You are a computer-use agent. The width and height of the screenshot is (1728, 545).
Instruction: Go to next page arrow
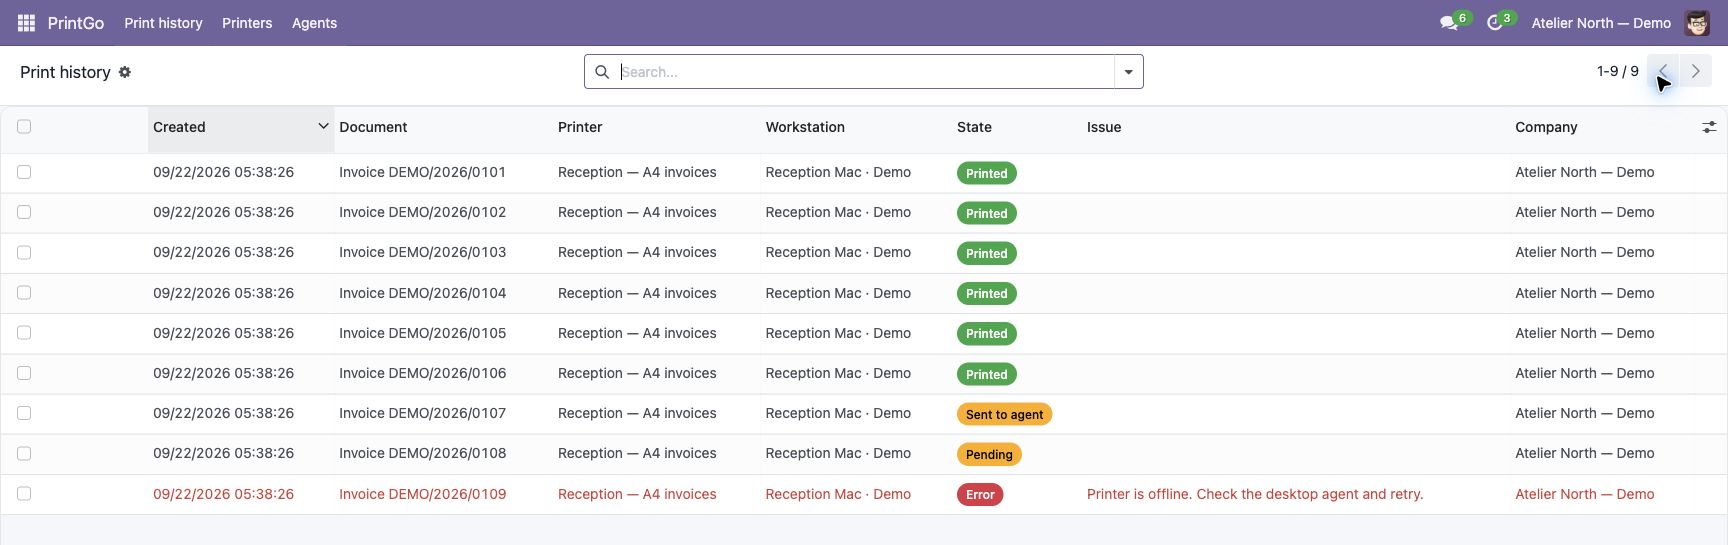pyautogui.click(x=1696, y=71)
